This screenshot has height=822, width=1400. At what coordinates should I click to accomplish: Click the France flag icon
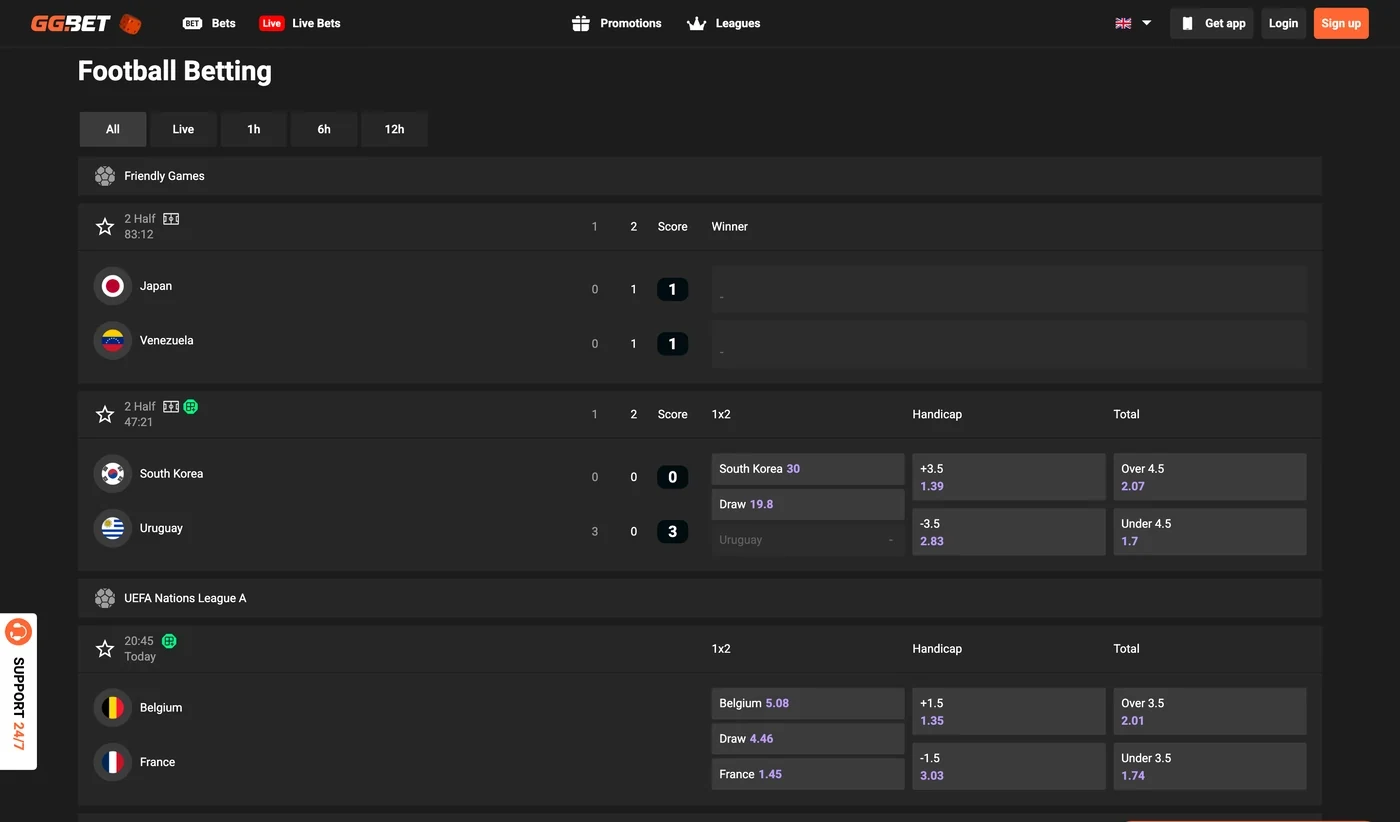click(x=113, y=762)
